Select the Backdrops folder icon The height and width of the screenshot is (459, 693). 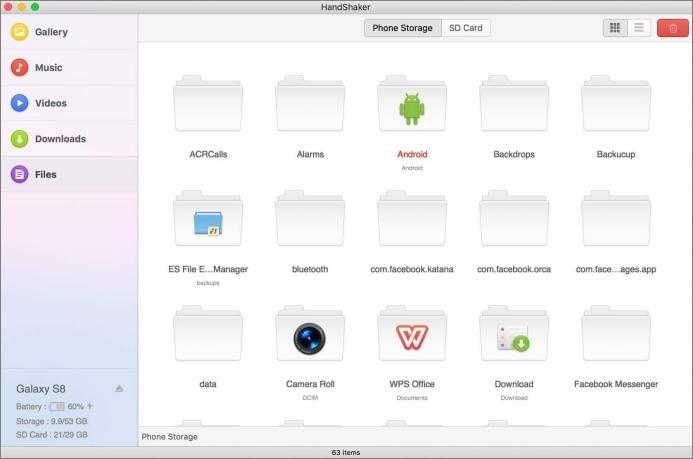pos(514,104)
